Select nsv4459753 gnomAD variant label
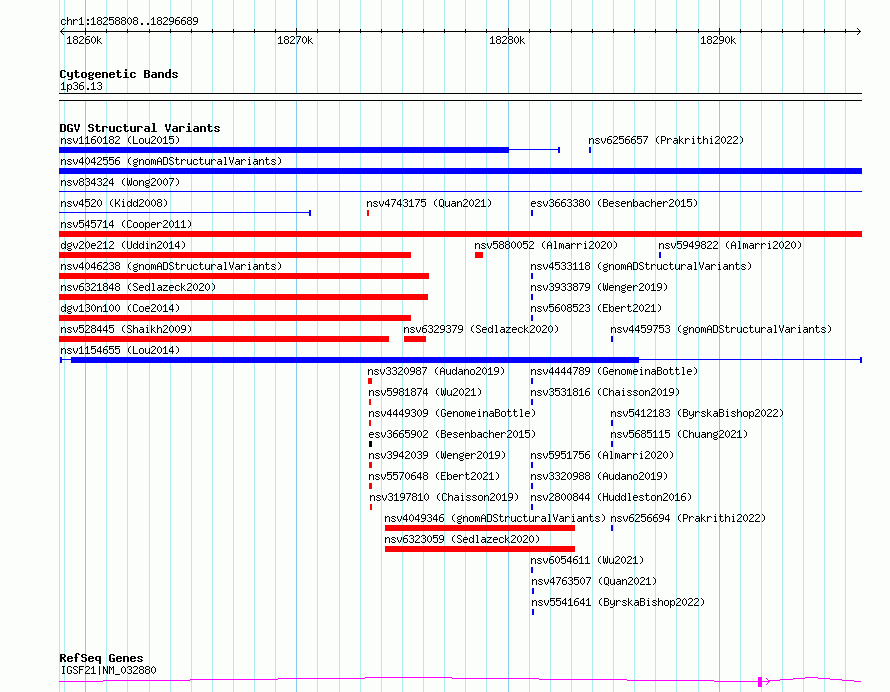The height and width of the screenshot is (692, 890). [721, 329]
